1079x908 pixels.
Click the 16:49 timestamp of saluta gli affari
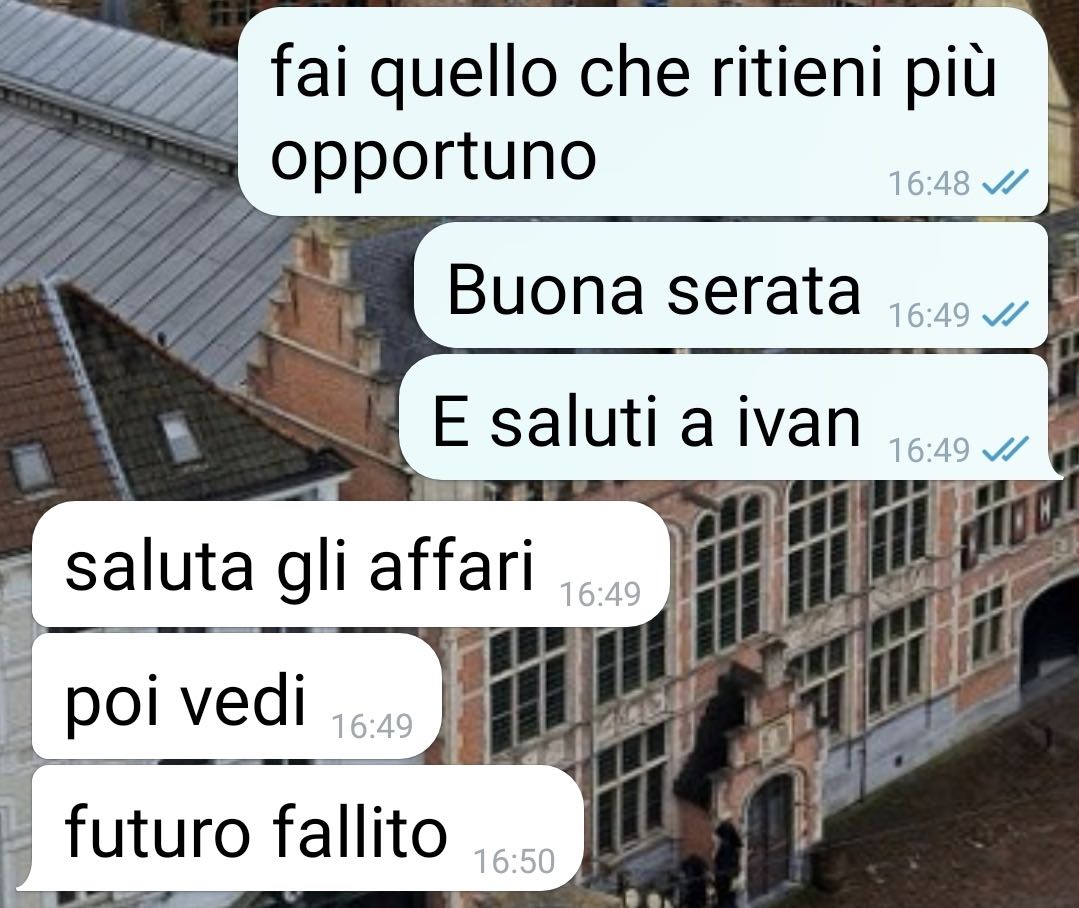600,595
